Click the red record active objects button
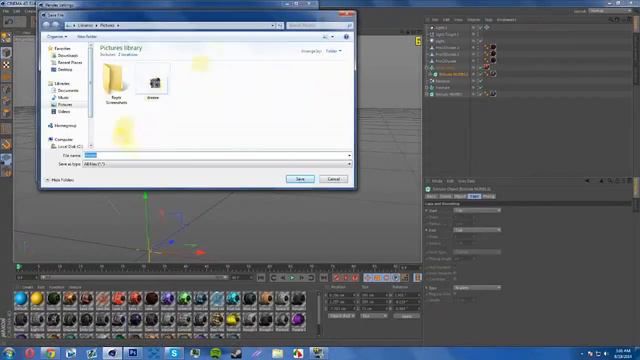640x360 pixels. coord(336,278)
